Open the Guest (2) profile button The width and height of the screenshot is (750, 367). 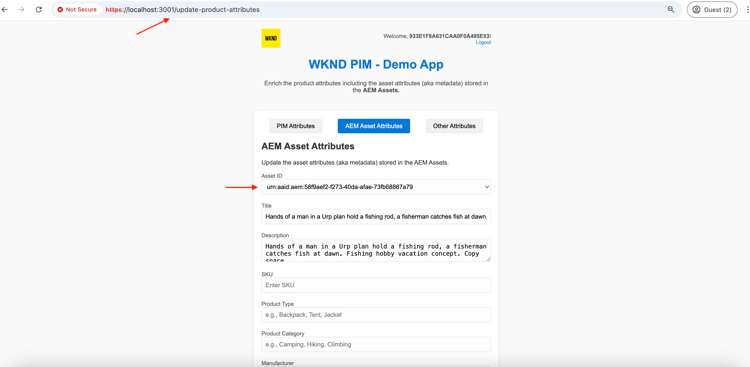712,10
